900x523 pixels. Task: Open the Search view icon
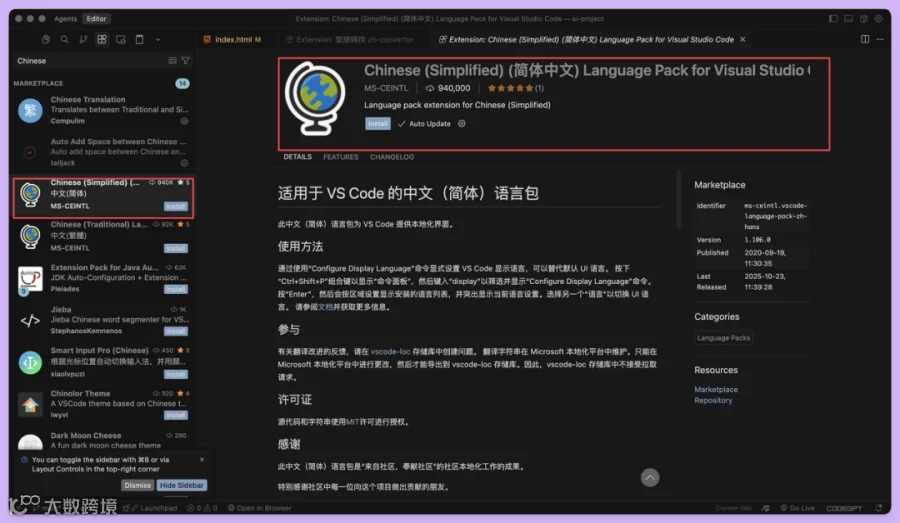(64, 40)
